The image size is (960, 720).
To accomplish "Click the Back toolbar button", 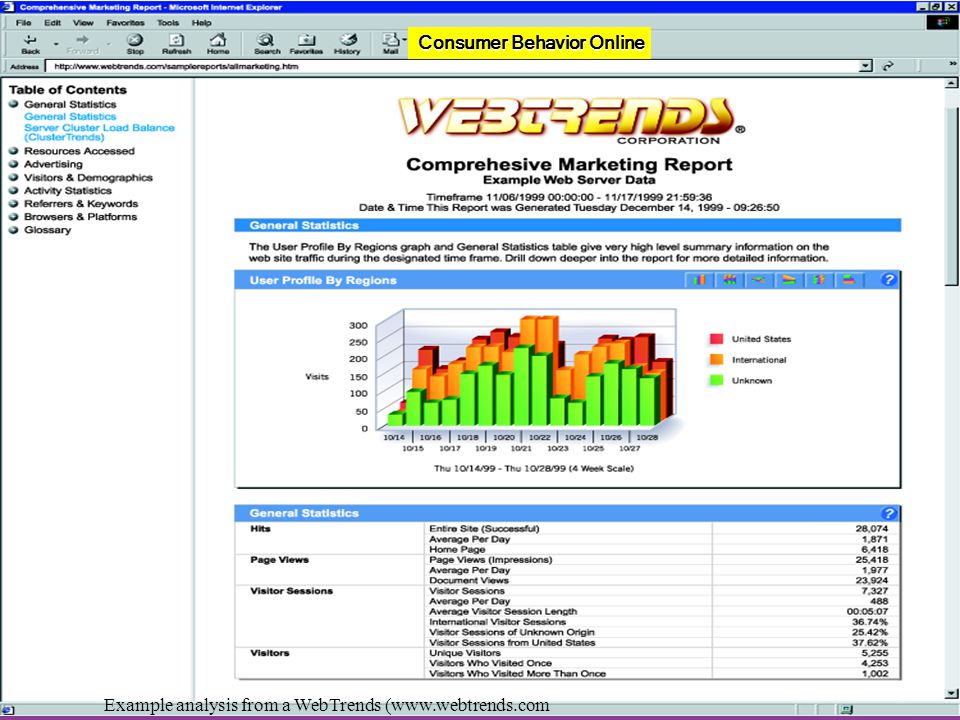I will 30,44.
